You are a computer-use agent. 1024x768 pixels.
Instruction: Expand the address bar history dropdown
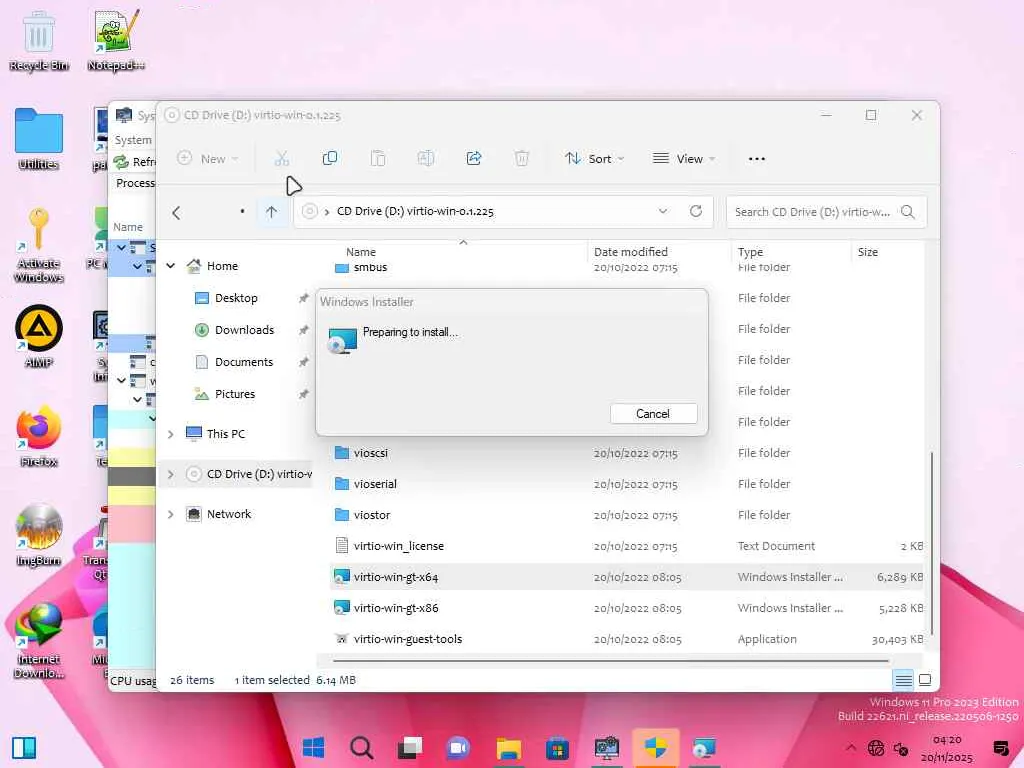(663, 212)
